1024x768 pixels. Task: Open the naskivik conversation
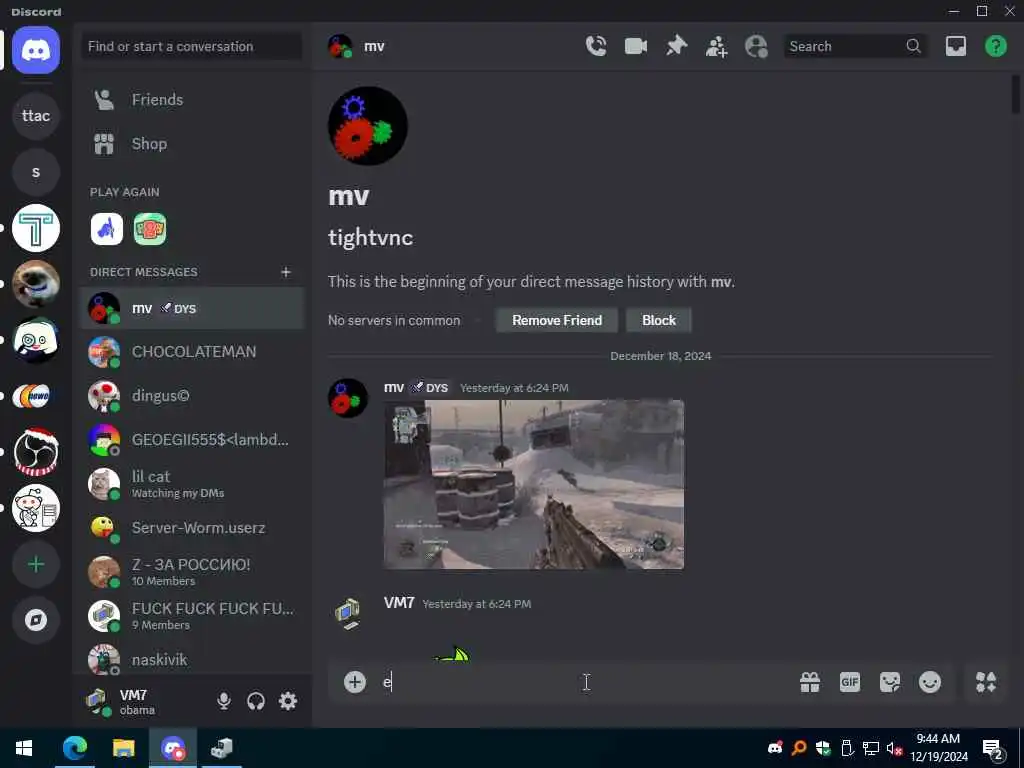(x=192, y=658)
